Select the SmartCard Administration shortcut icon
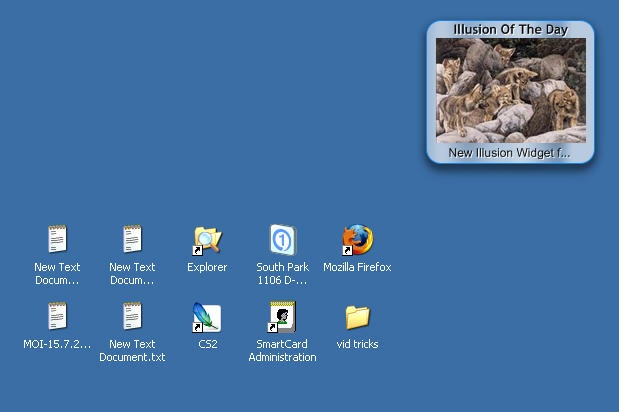The image size is (619, 412). 282,316
